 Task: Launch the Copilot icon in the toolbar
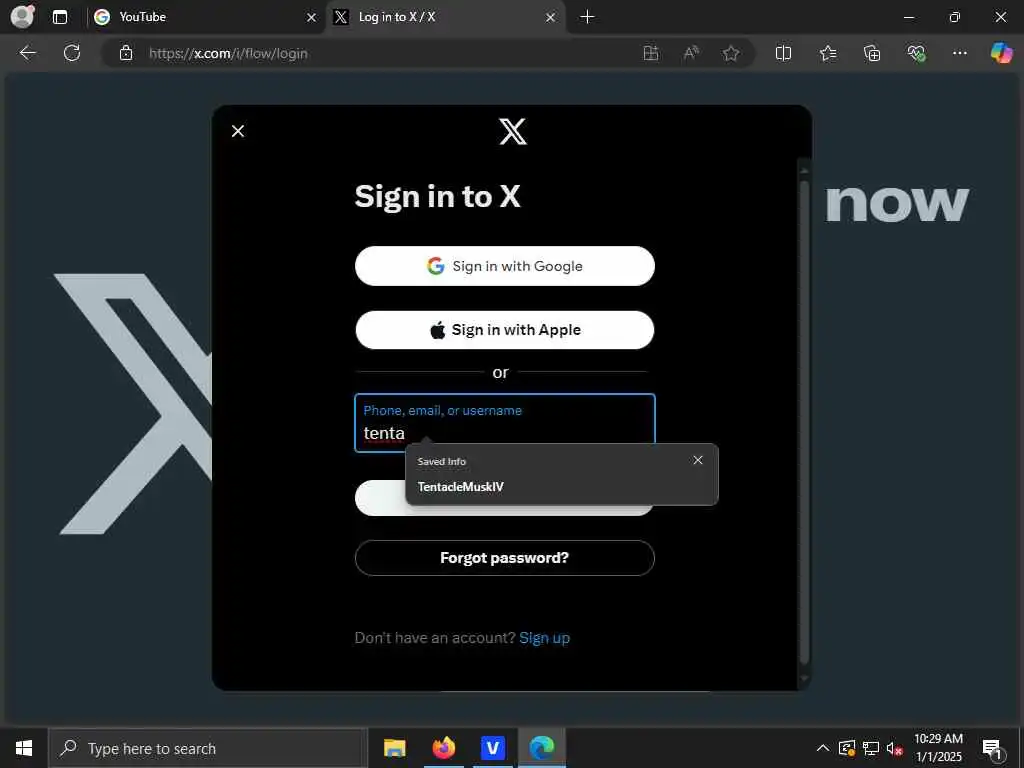[1001, 53]
